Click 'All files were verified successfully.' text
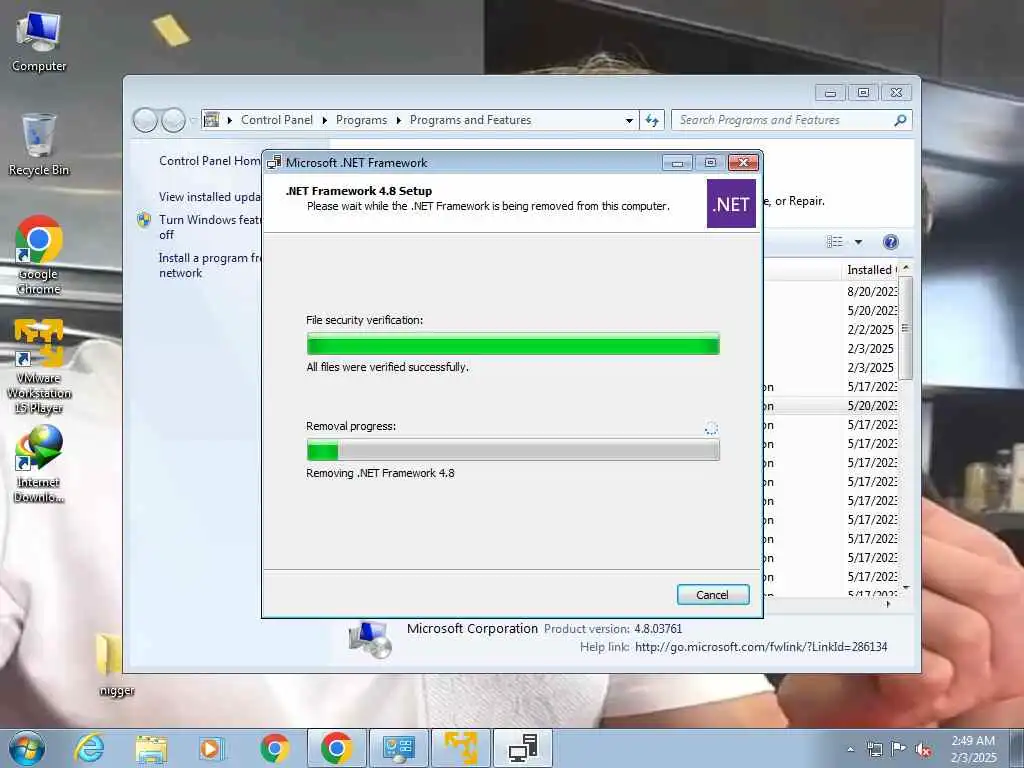This screenshot has width=1024, height=768. 387,367
